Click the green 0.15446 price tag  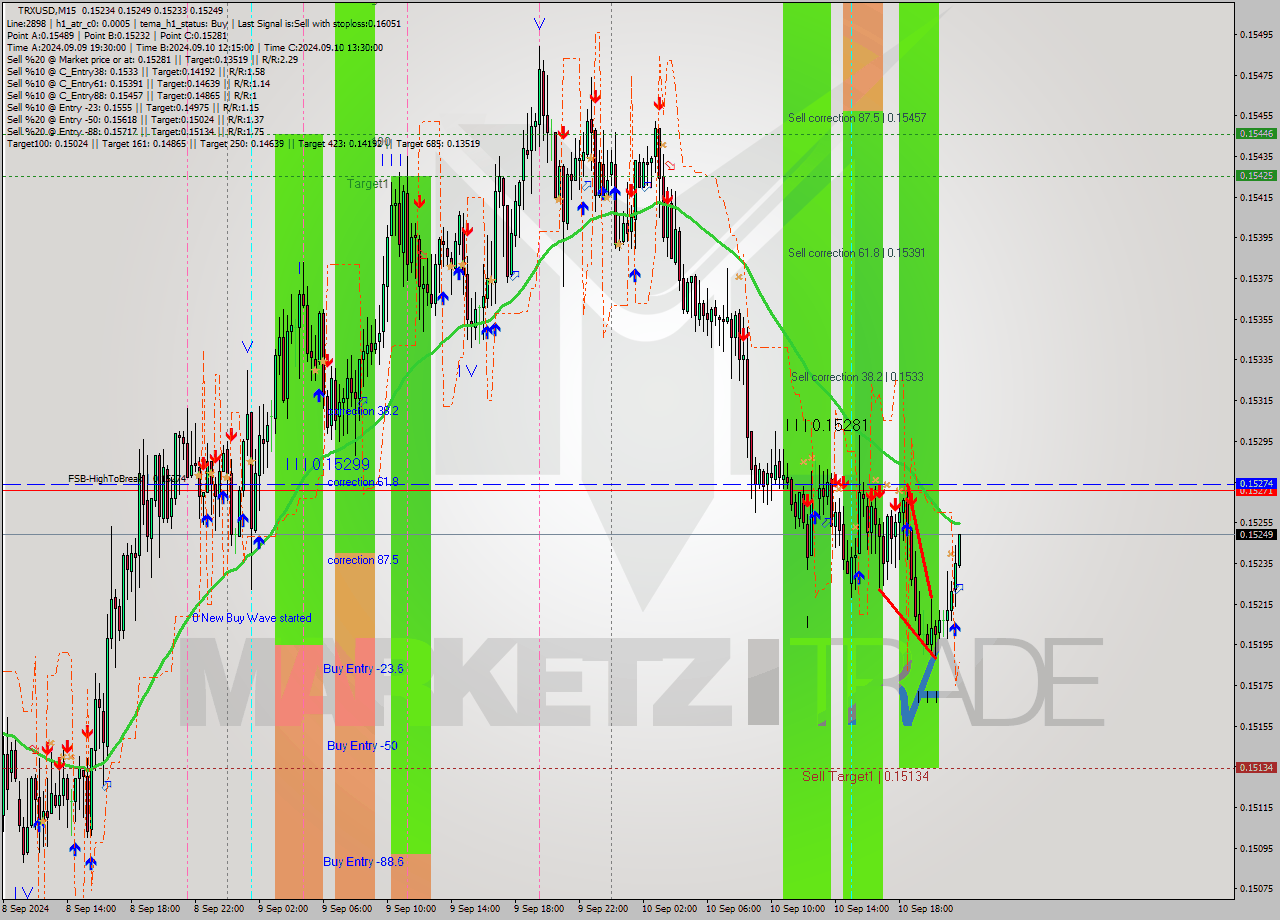1256,133
